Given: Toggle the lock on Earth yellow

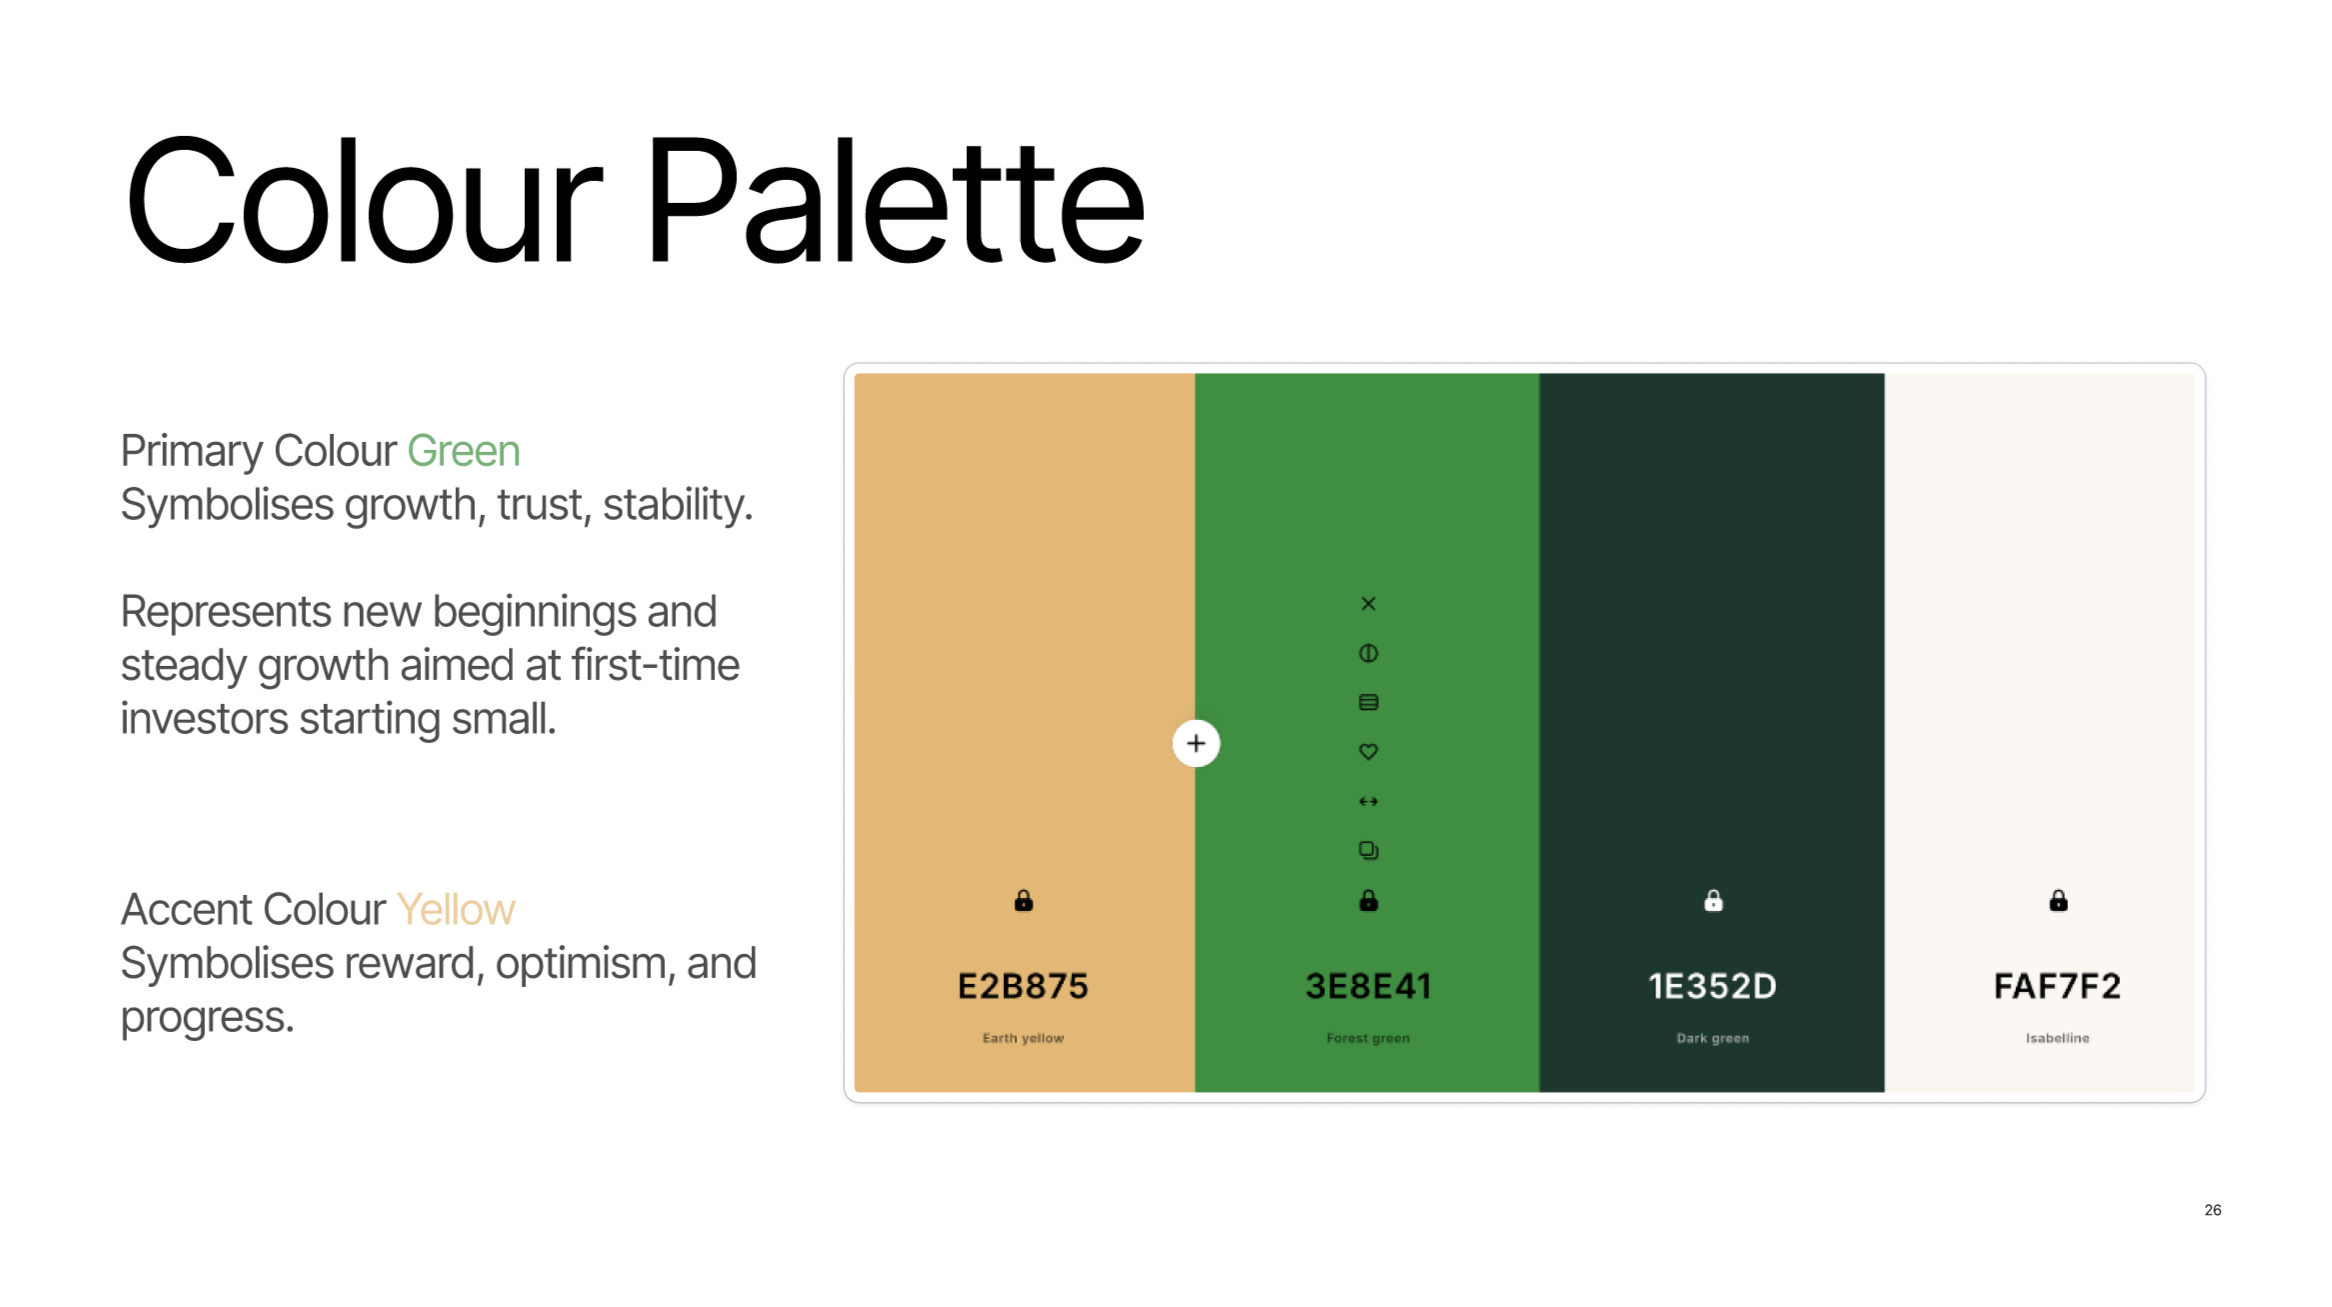Looking at the screenshot, I should click(1023, 901).
